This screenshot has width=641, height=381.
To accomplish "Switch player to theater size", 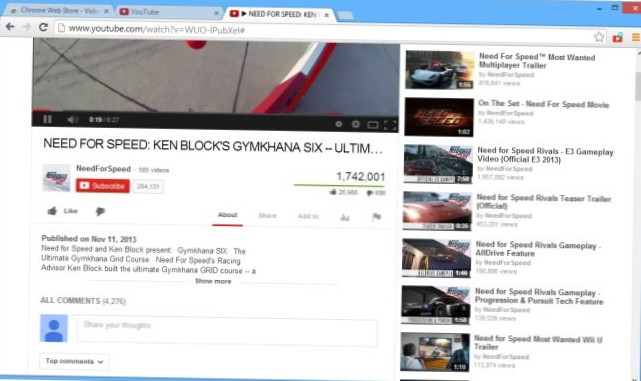I will (373, 125).
